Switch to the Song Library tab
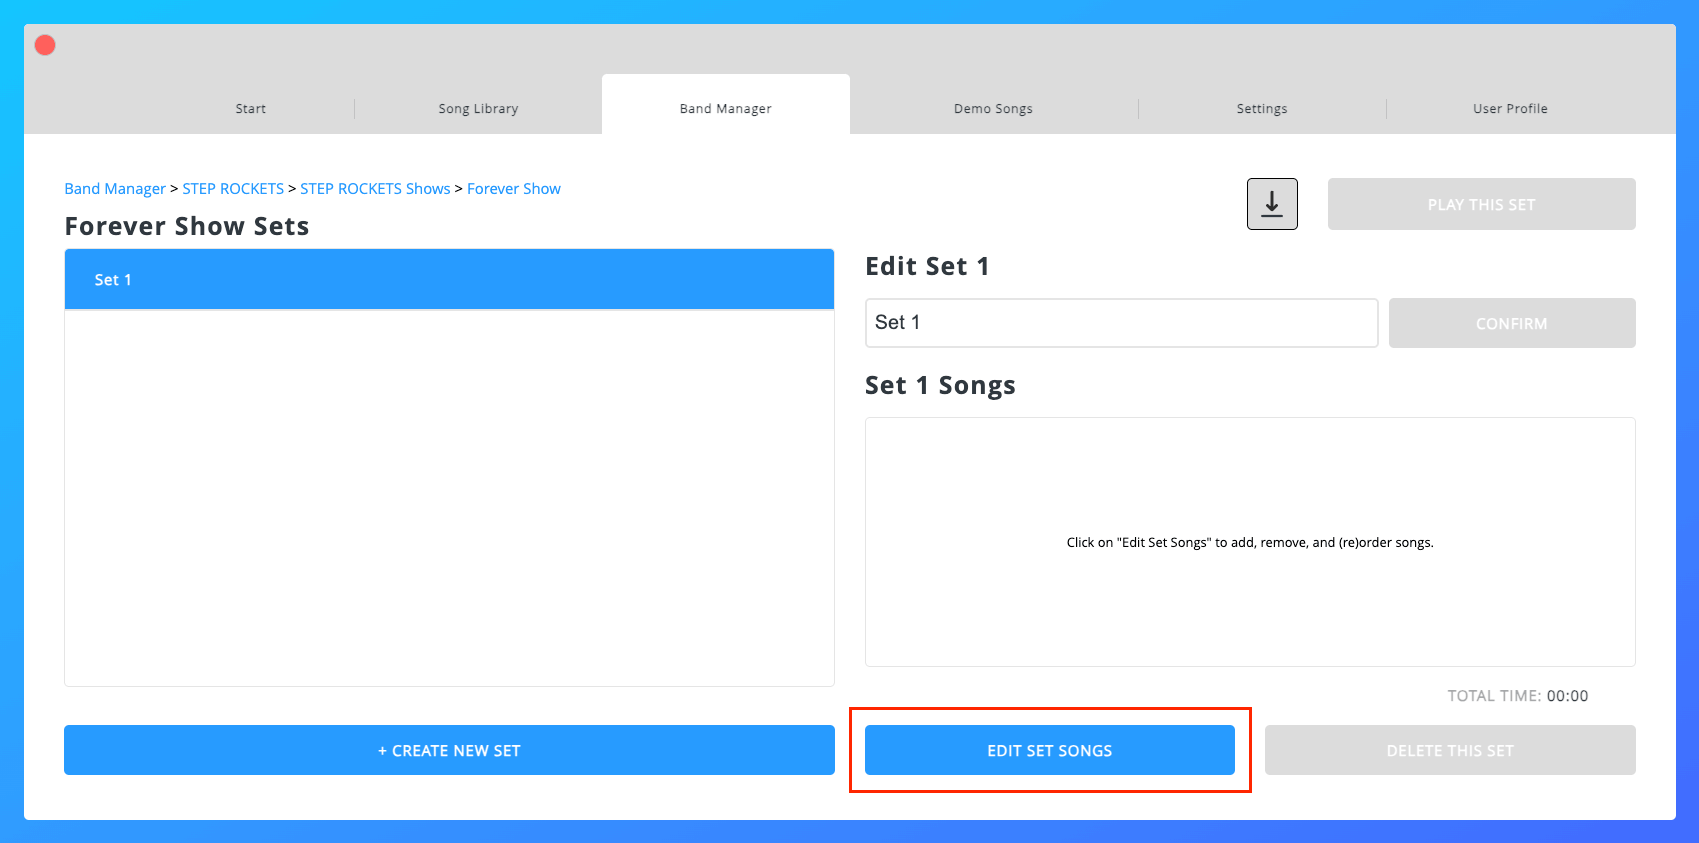 (478, 108)
